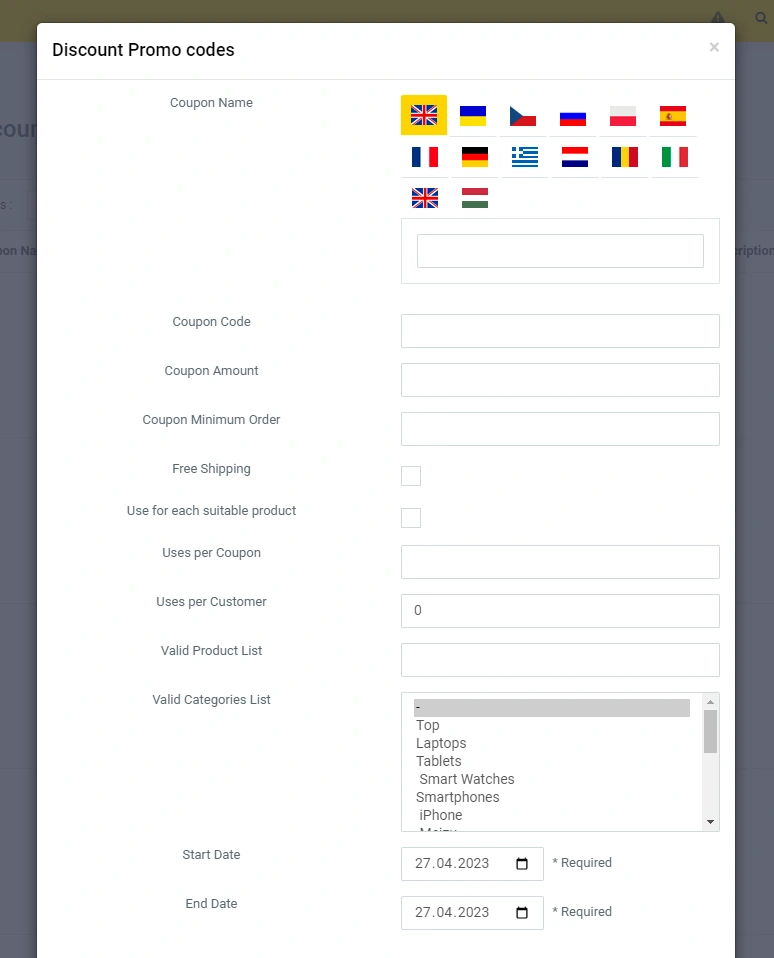Select the Hungarian flag language tab
Screen dimensions: 774x958
coord(475,198)
